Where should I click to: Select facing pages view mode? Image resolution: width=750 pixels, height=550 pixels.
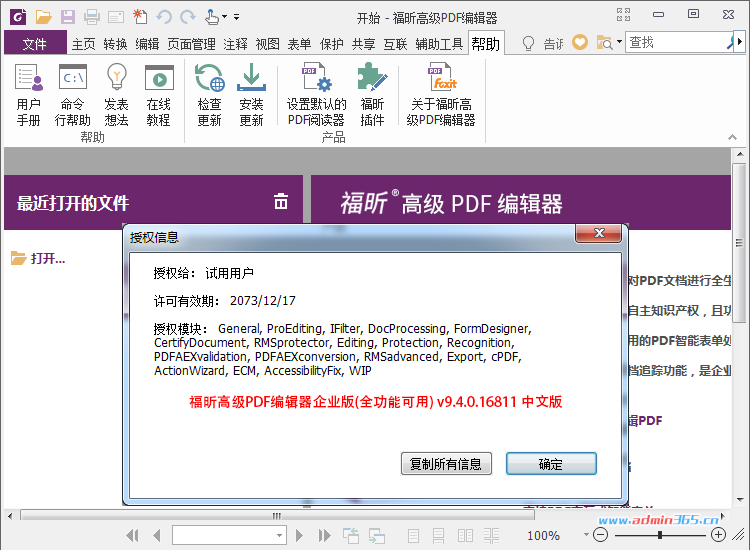pyautogui.click(x=465, y=536)
